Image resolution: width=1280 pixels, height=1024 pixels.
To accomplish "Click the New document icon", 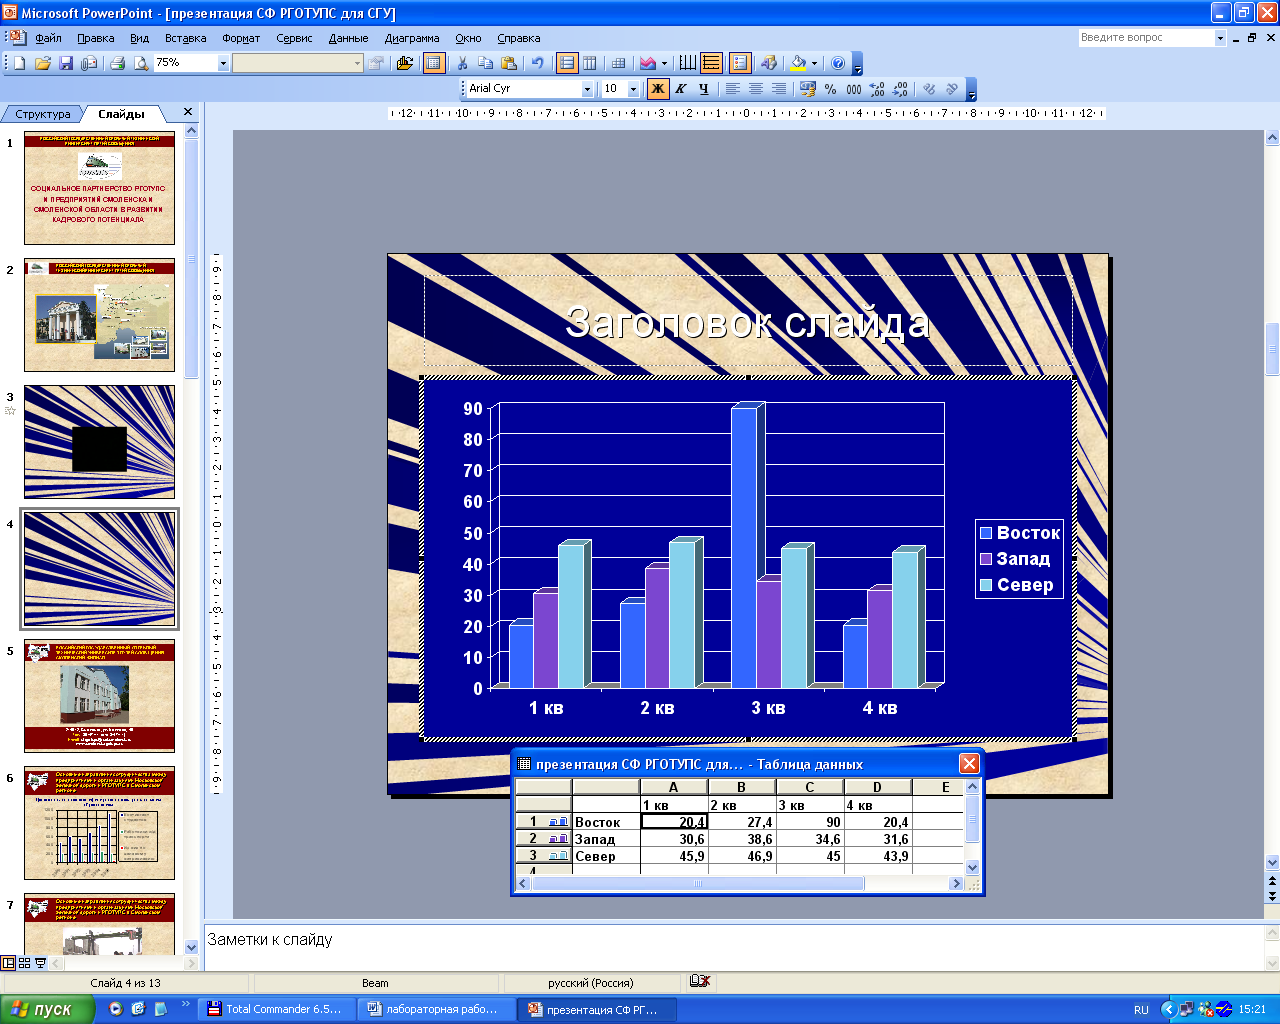I will 20,63.
